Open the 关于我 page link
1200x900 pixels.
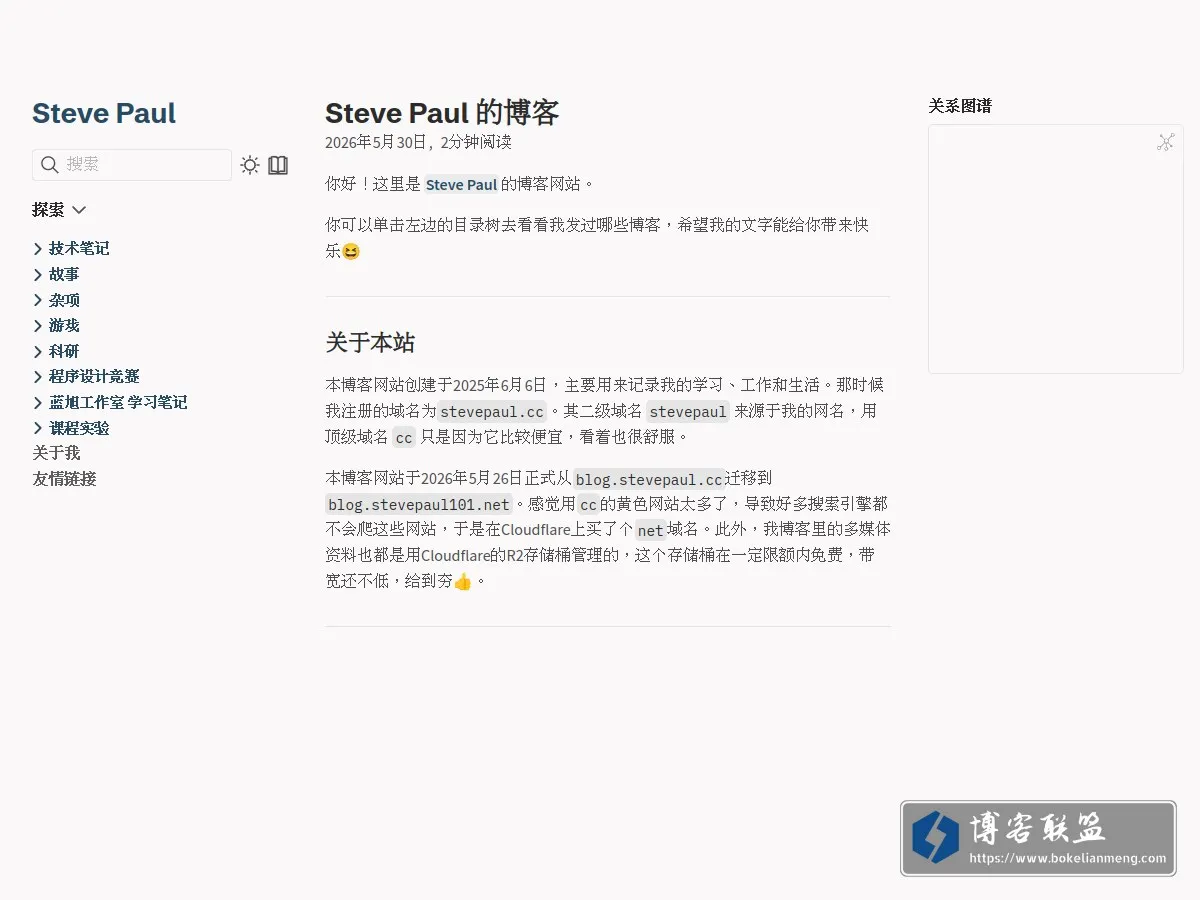[x=56, y=454]
